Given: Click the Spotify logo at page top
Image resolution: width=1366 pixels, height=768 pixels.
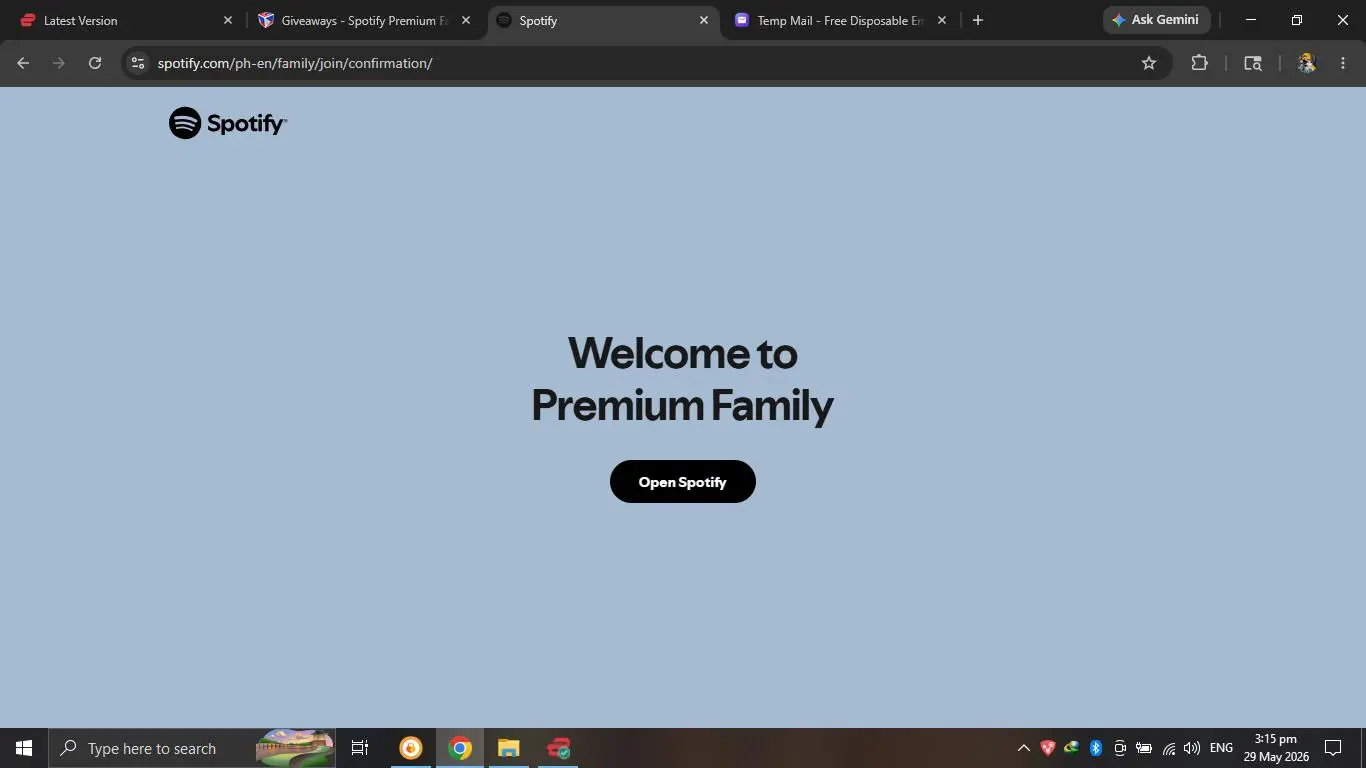Looking at the screenshot, I should 228,123.
